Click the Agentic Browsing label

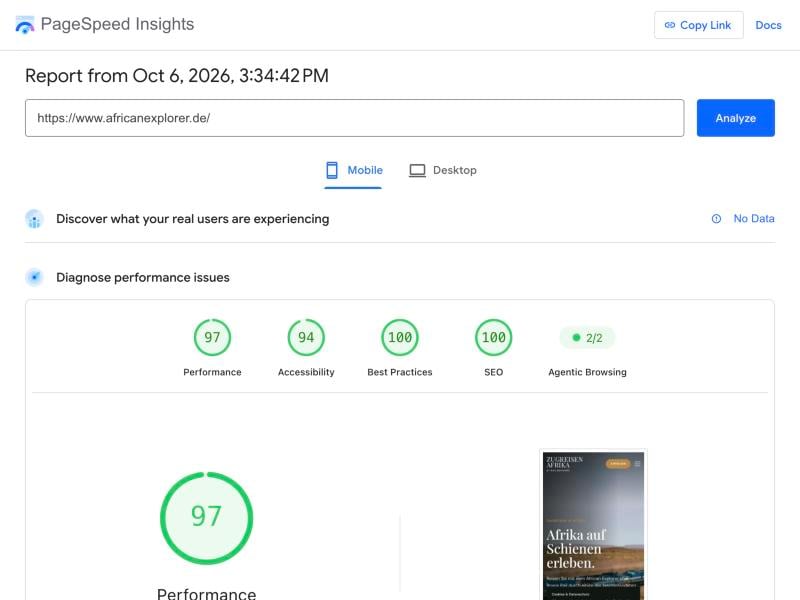point(587,372)
